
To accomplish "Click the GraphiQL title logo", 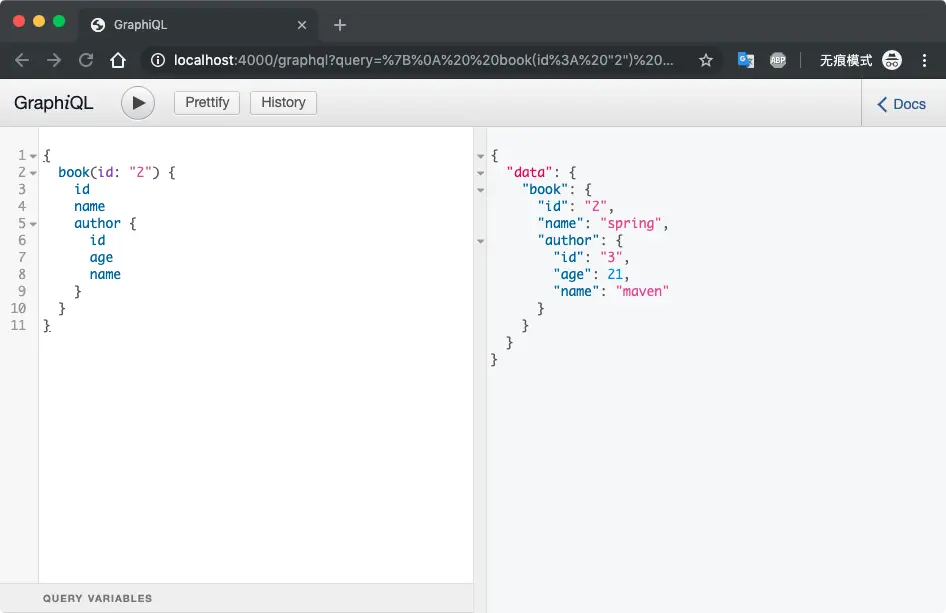I will pyautogui.click(x=54, y=103).
